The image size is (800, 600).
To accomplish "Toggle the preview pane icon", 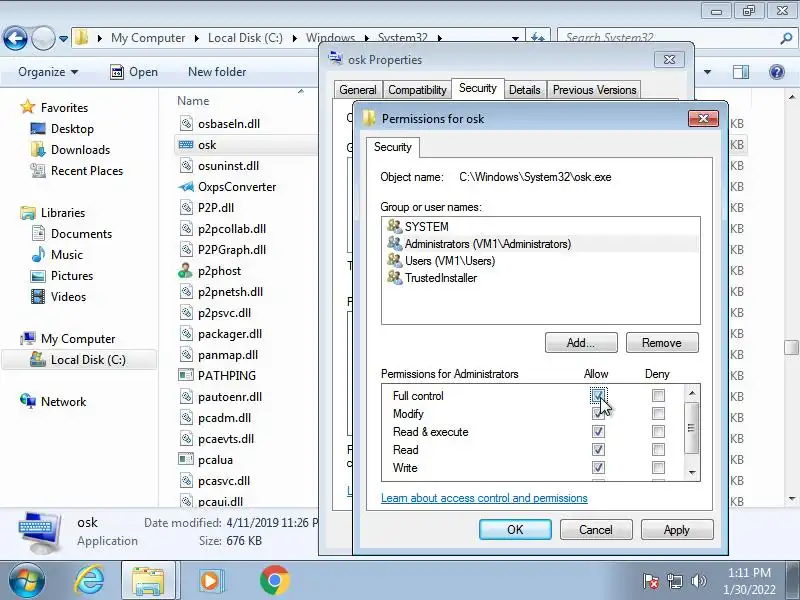I will [740, 72].
